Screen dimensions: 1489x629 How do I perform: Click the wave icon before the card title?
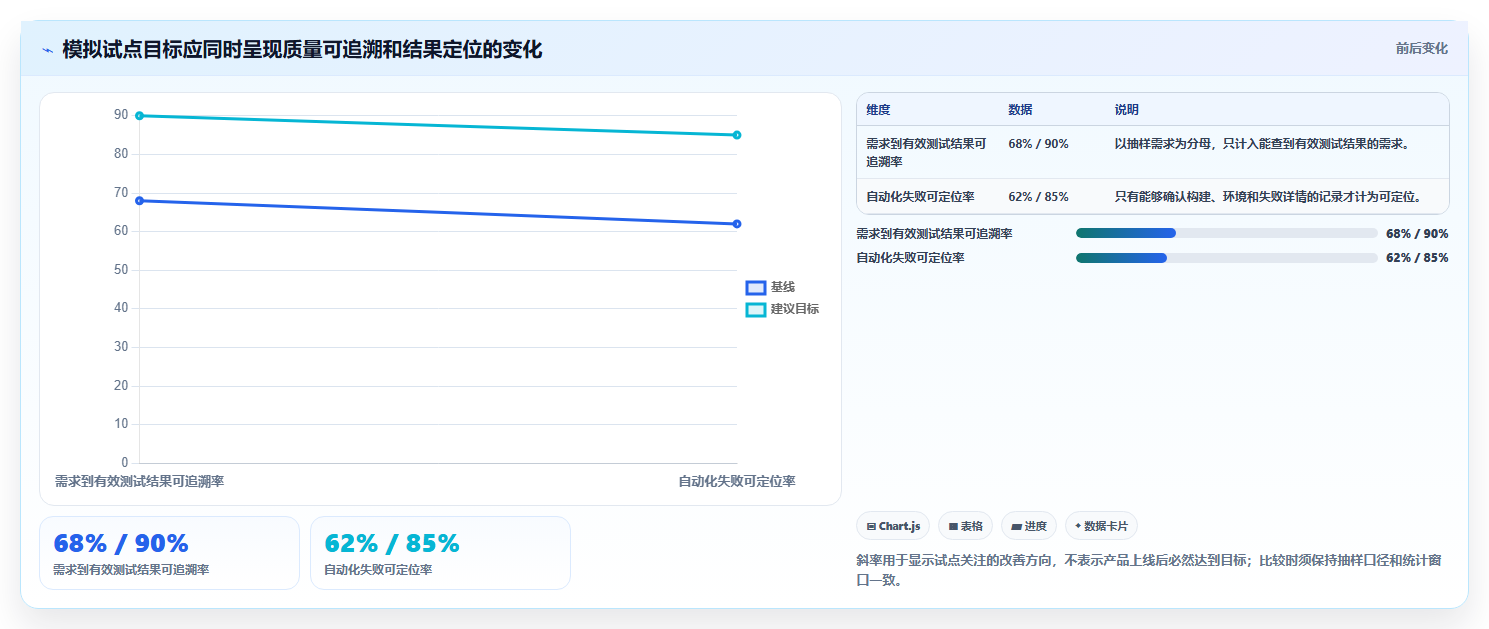coord(48,50)
